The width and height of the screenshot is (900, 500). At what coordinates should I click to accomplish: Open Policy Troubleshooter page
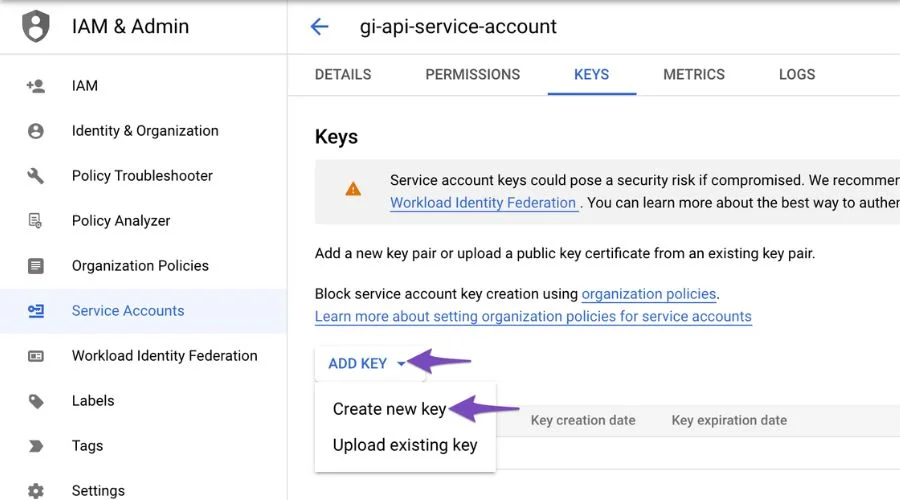point(143,176)
